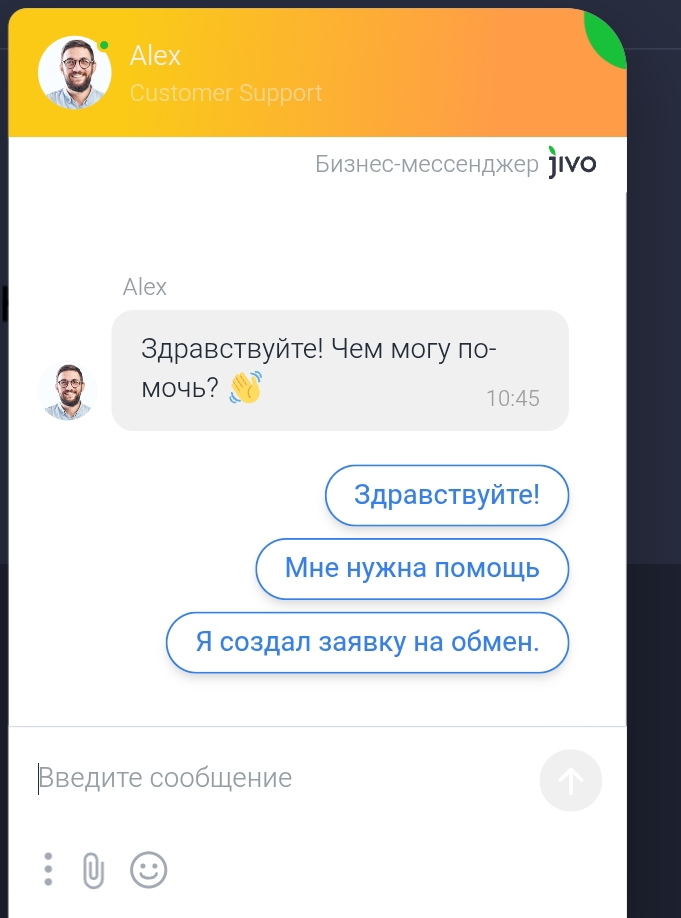Click Alex's large avatar in the header

coord(74,73)
